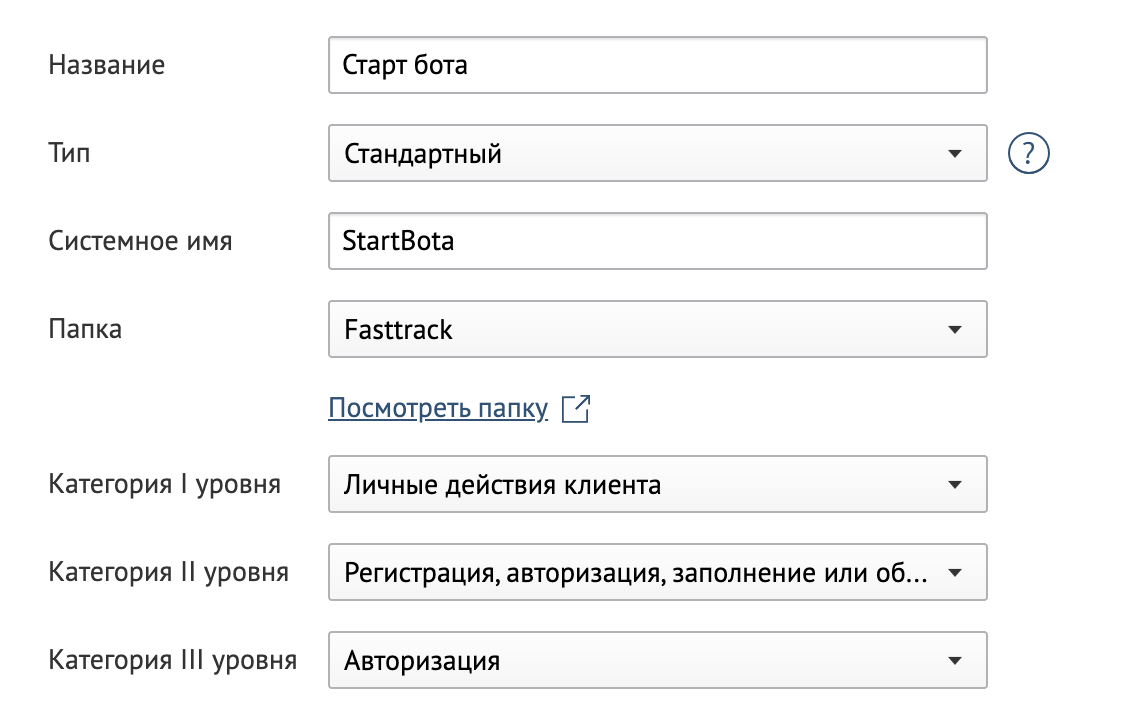The width and height of the screenshot is (1142, 710).
Task: Expand the Папка dropdown showing Fasttrack
Action: [657, 329]
